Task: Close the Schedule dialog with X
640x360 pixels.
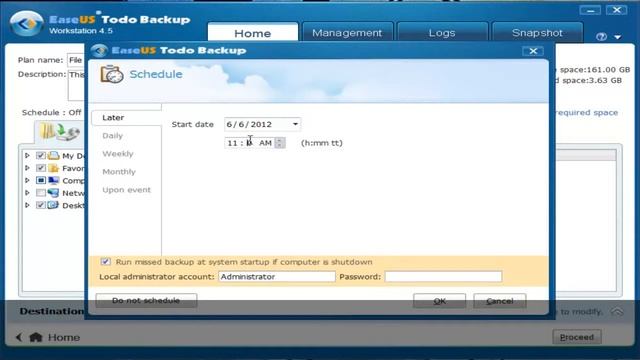Action: pyautogui.click(x=533, y=51)
